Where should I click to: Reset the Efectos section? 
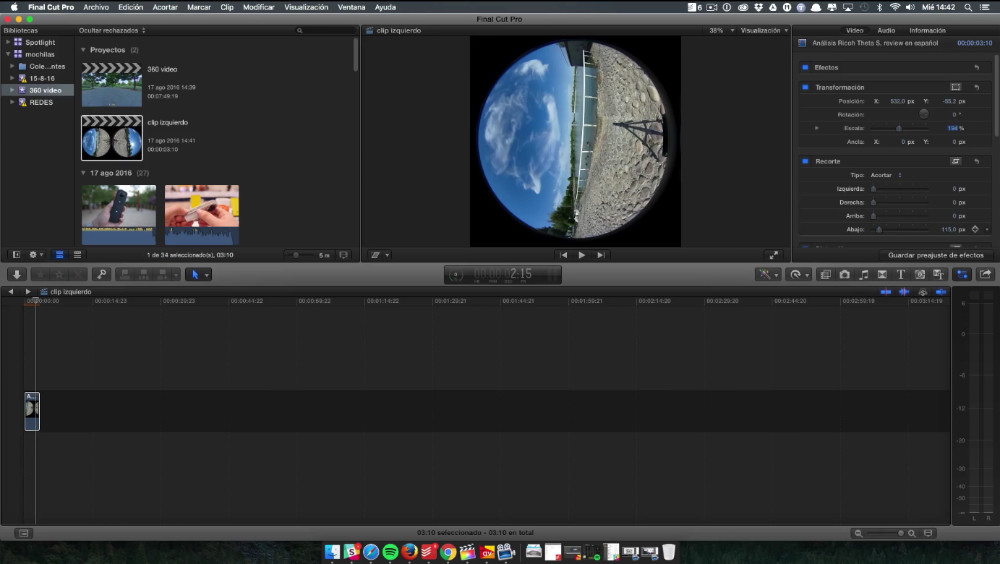[976, 67]
